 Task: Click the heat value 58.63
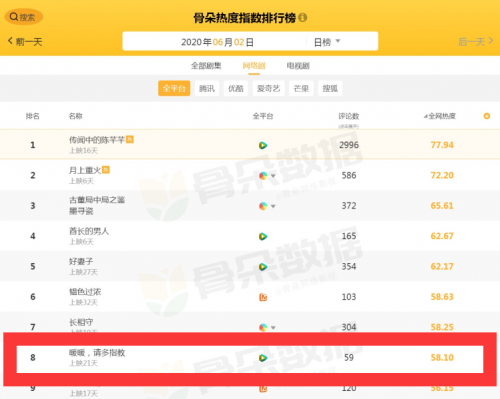[x=442, y=296]
